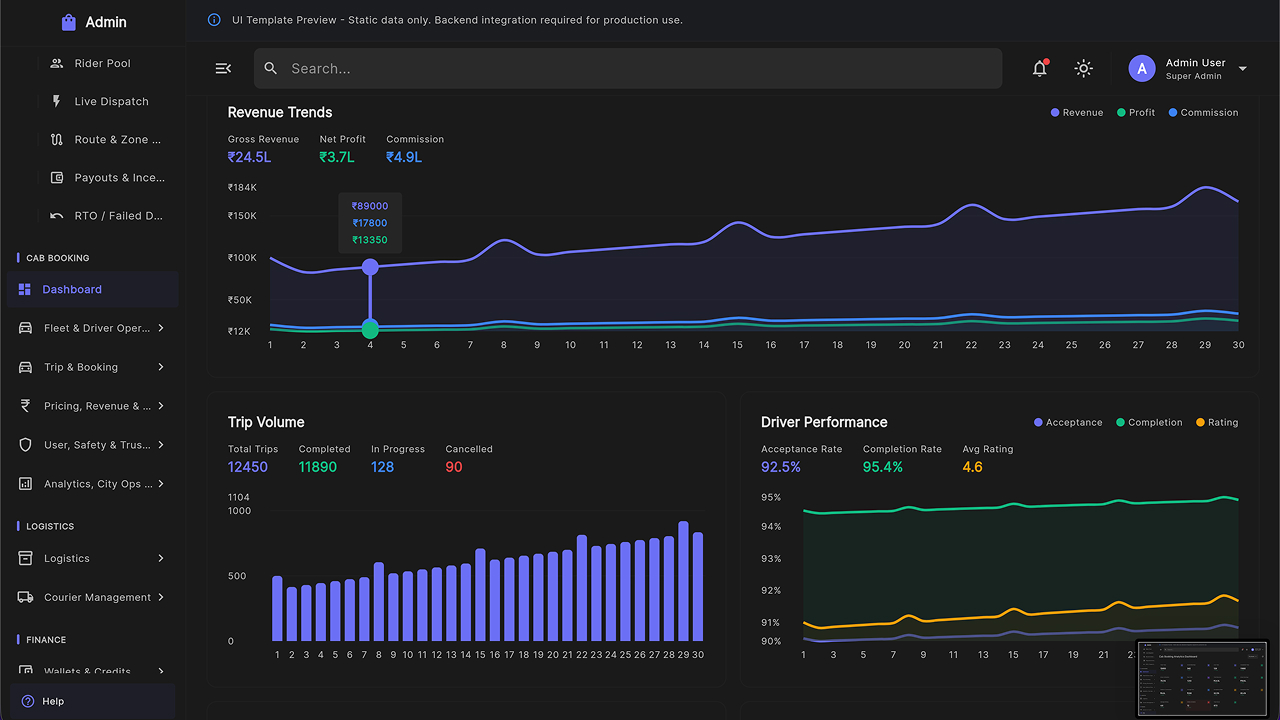Viewport: 1280px width, 720px height.
Task: Expand Fleet & Driver Operations chevron
Action: (161, 328)
